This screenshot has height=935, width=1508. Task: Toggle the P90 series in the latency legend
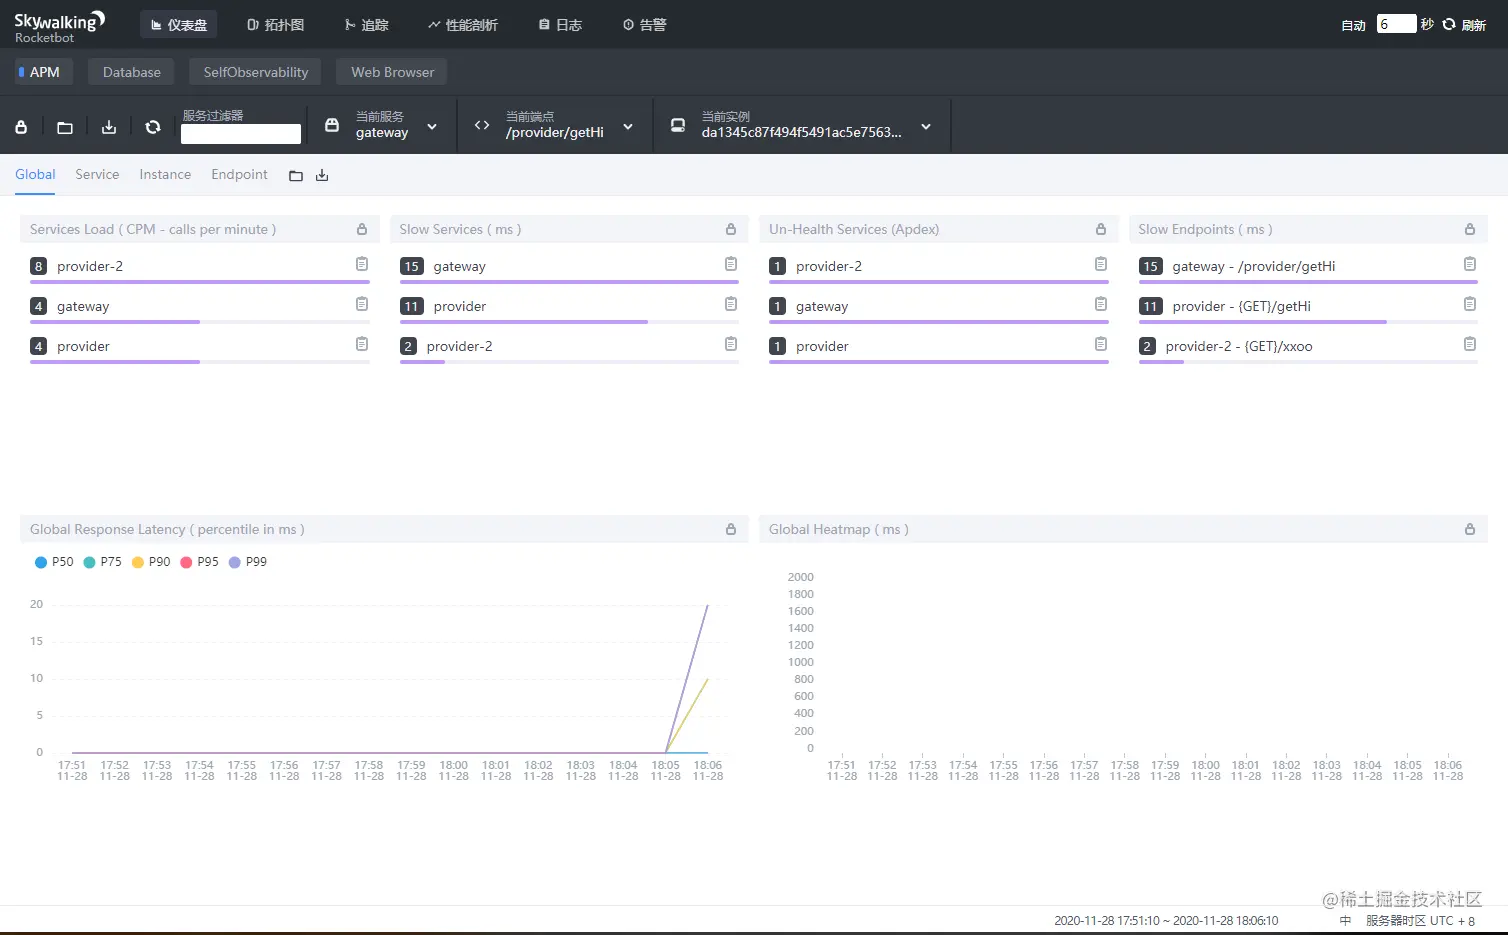151,562
